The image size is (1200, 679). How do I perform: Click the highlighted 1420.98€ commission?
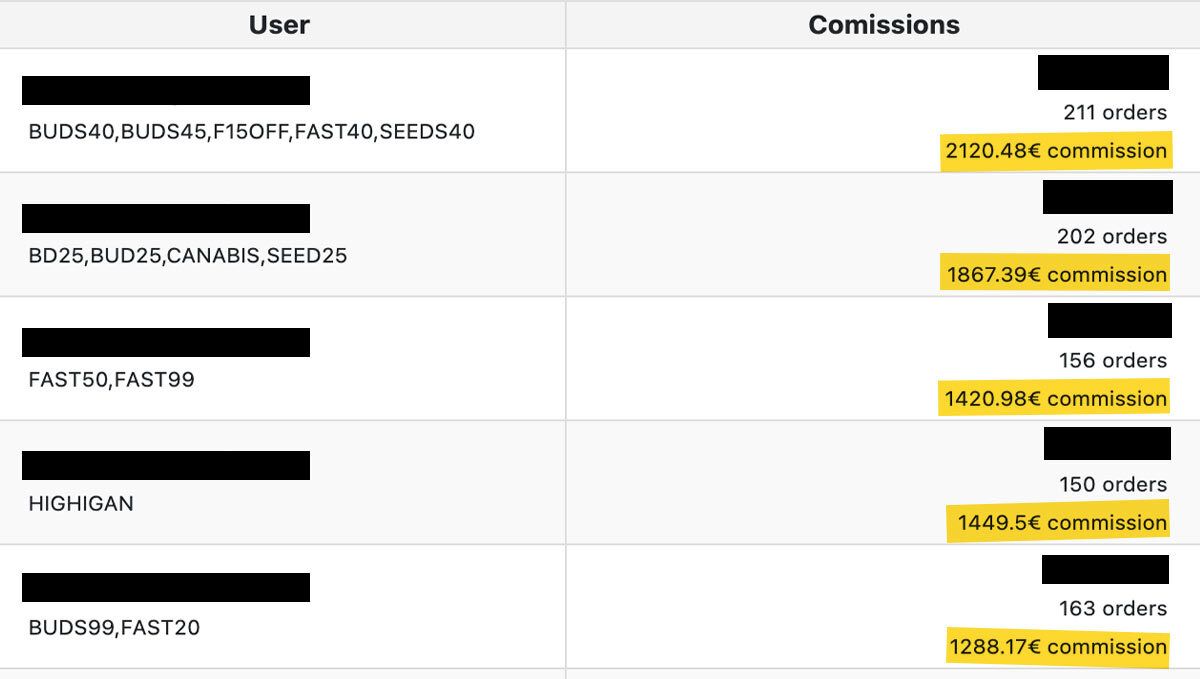click(1056, 399)
